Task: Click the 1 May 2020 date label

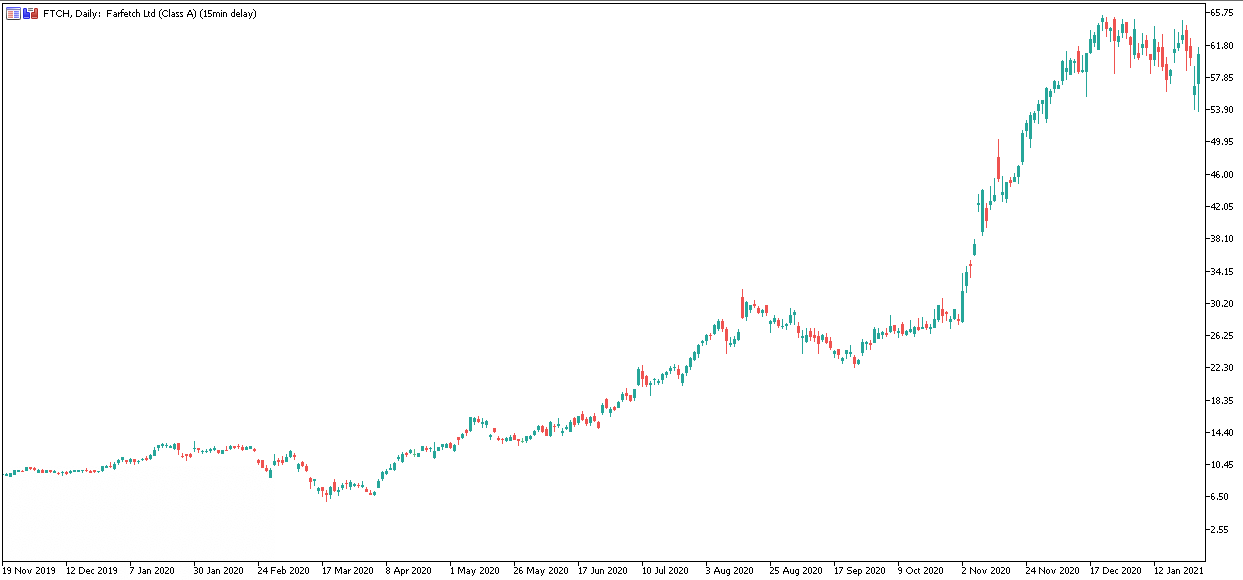Action: tap(475, 570)
